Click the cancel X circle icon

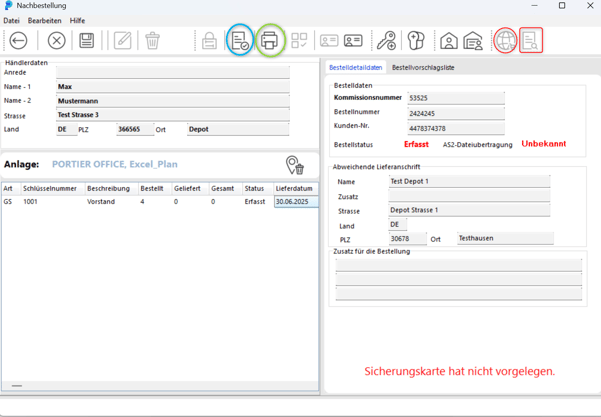56,41
